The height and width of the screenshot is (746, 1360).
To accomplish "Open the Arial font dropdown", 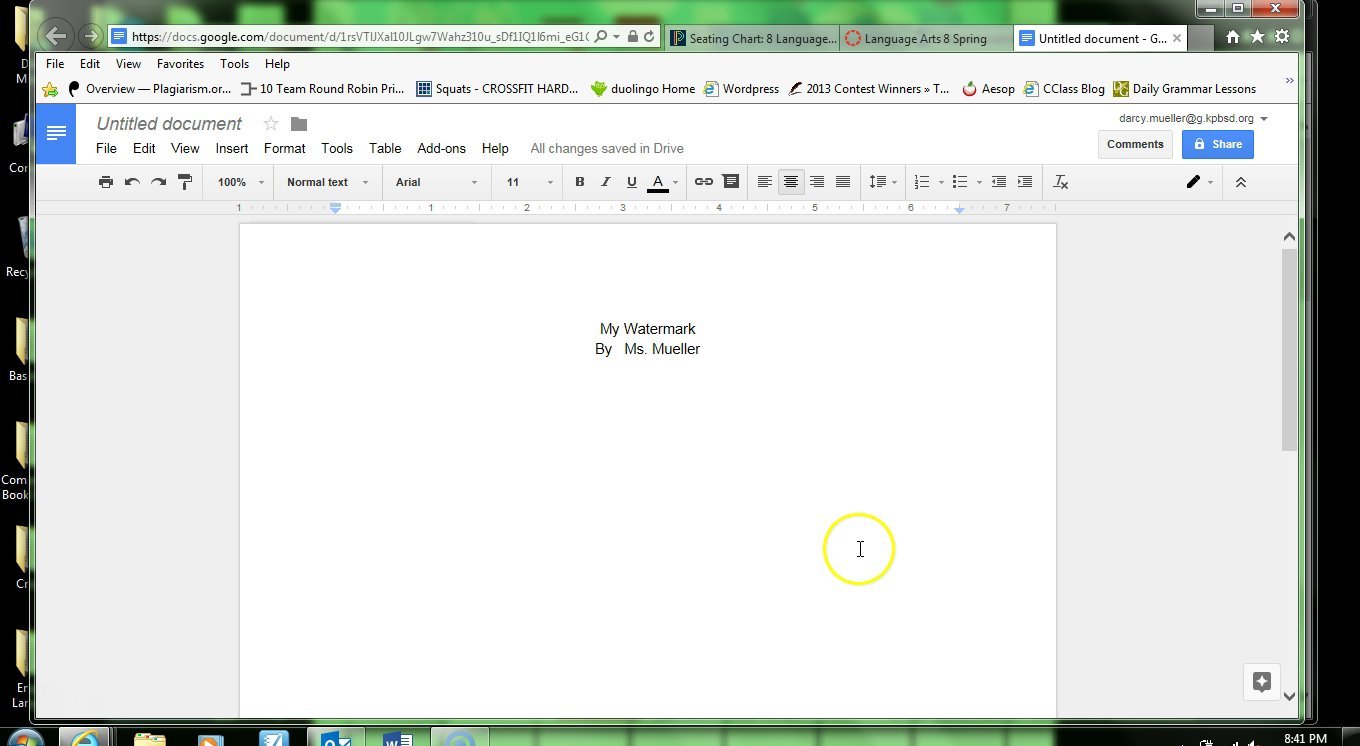I will [x=436, y=182].
